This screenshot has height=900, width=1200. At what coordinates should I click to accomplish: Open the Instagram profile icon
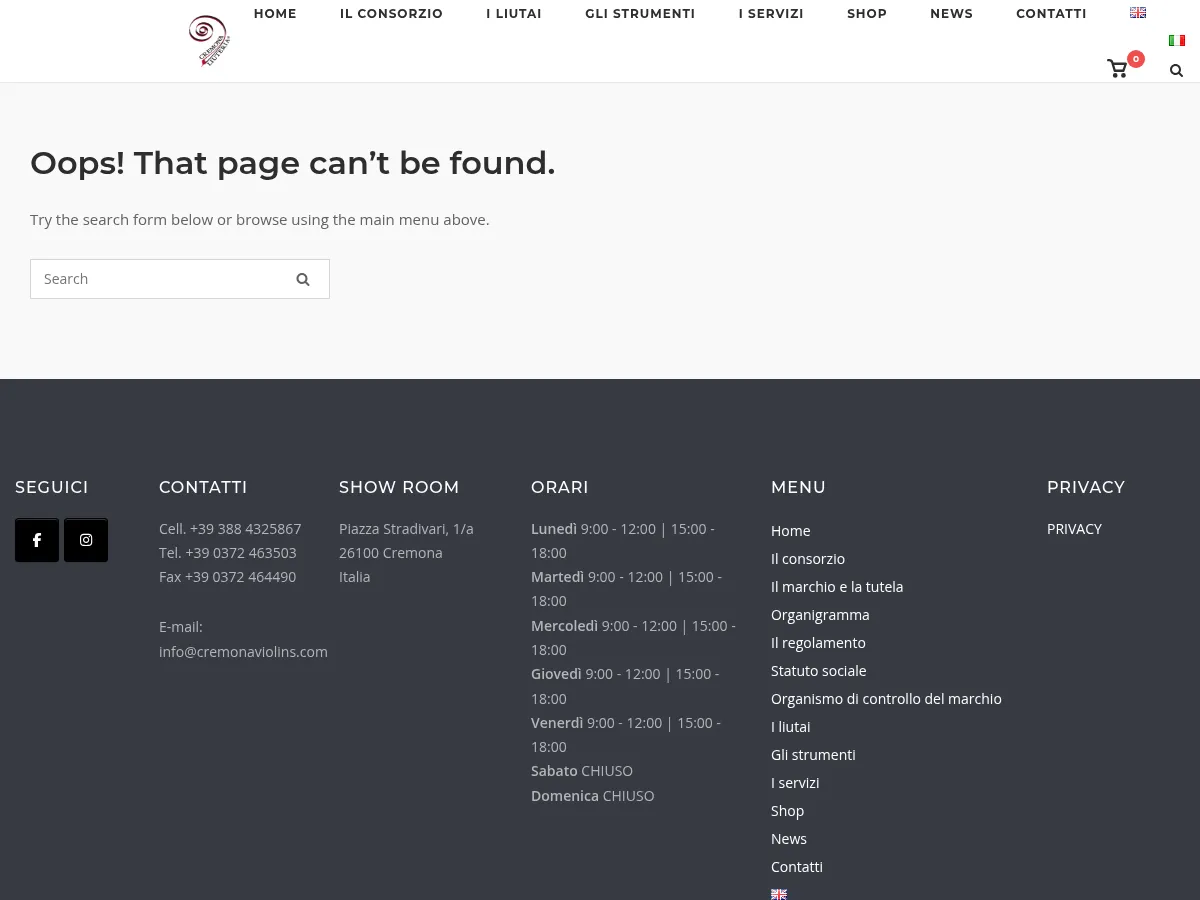pyautogui.click(x=86, y=540)
